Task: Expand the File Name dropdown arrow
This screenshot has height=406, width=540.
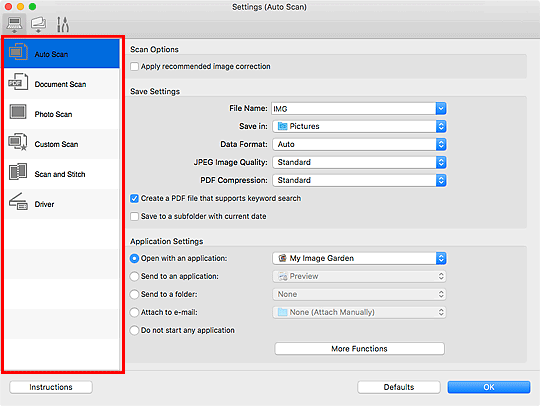Action: click(441, 109)
